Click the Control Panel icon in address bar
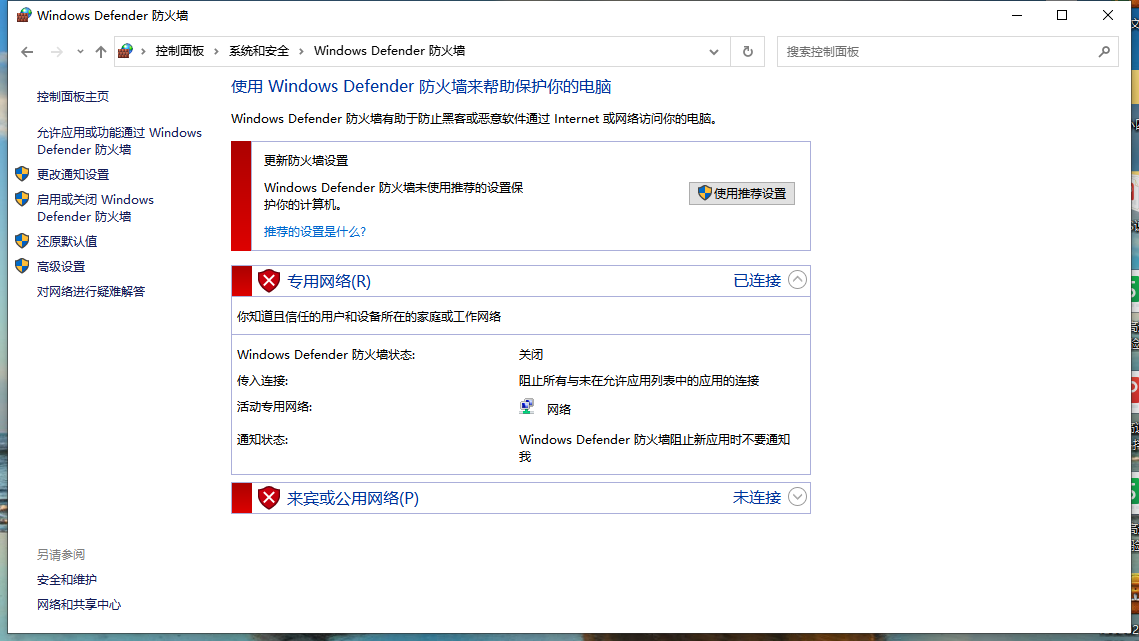 point(126,51)
